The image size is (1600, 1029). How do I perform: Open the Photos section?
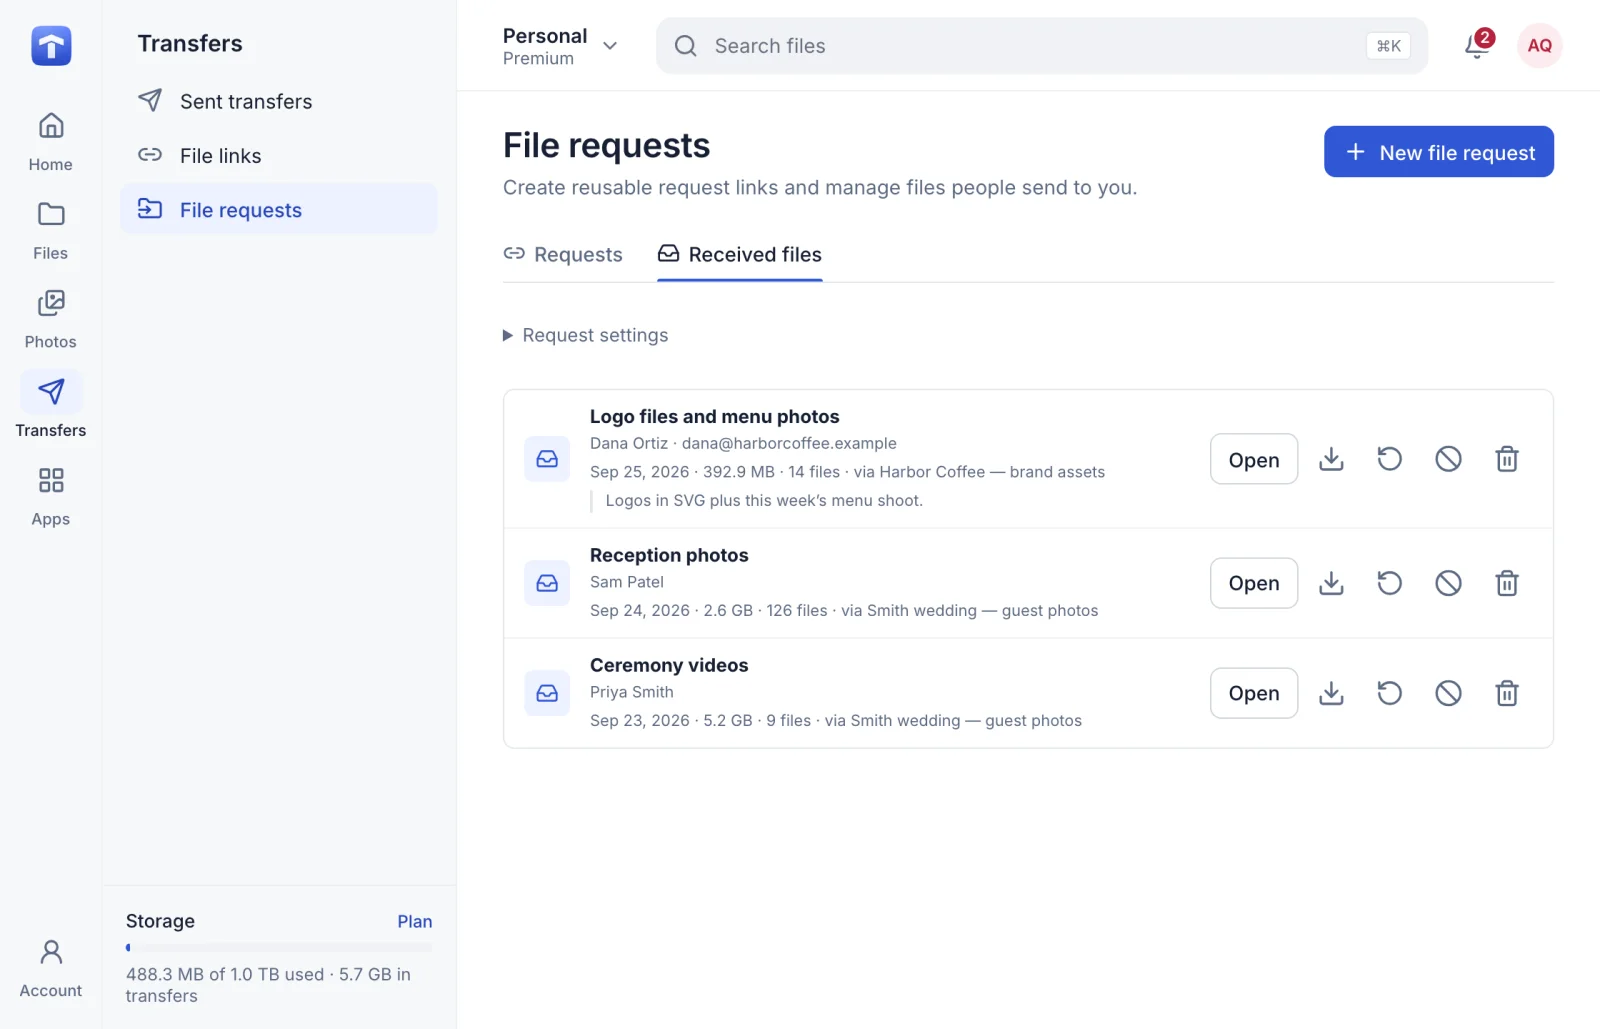point(50,319)
